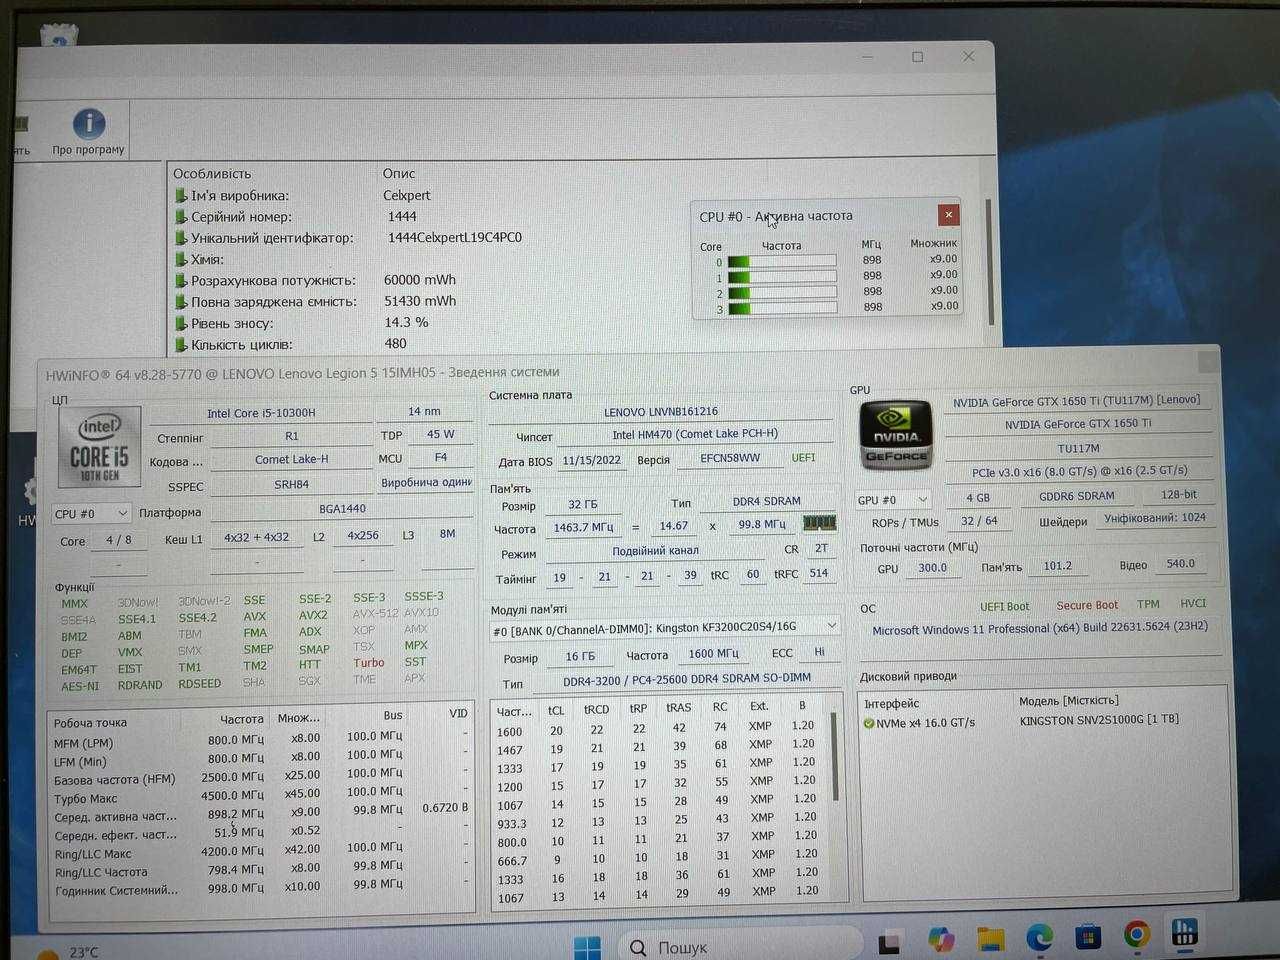
Task: Click the BIOS date '11/15/2022'
Action: tap(592, 460)
